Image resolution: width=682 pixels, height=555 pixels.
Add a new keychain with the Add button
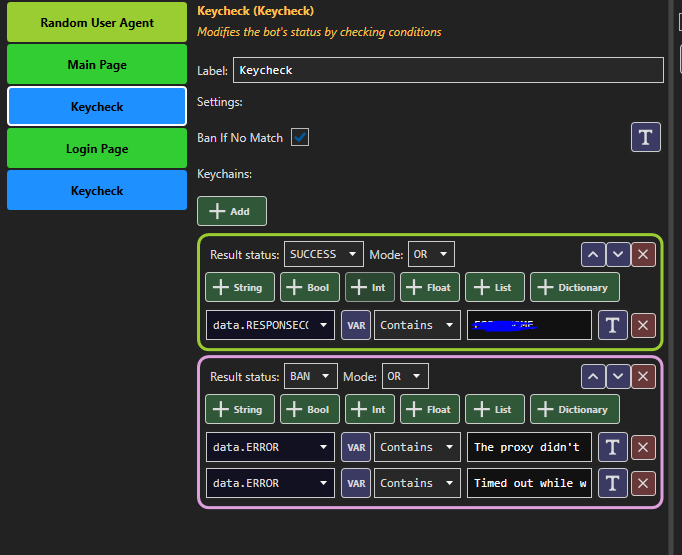coord(232,211)
